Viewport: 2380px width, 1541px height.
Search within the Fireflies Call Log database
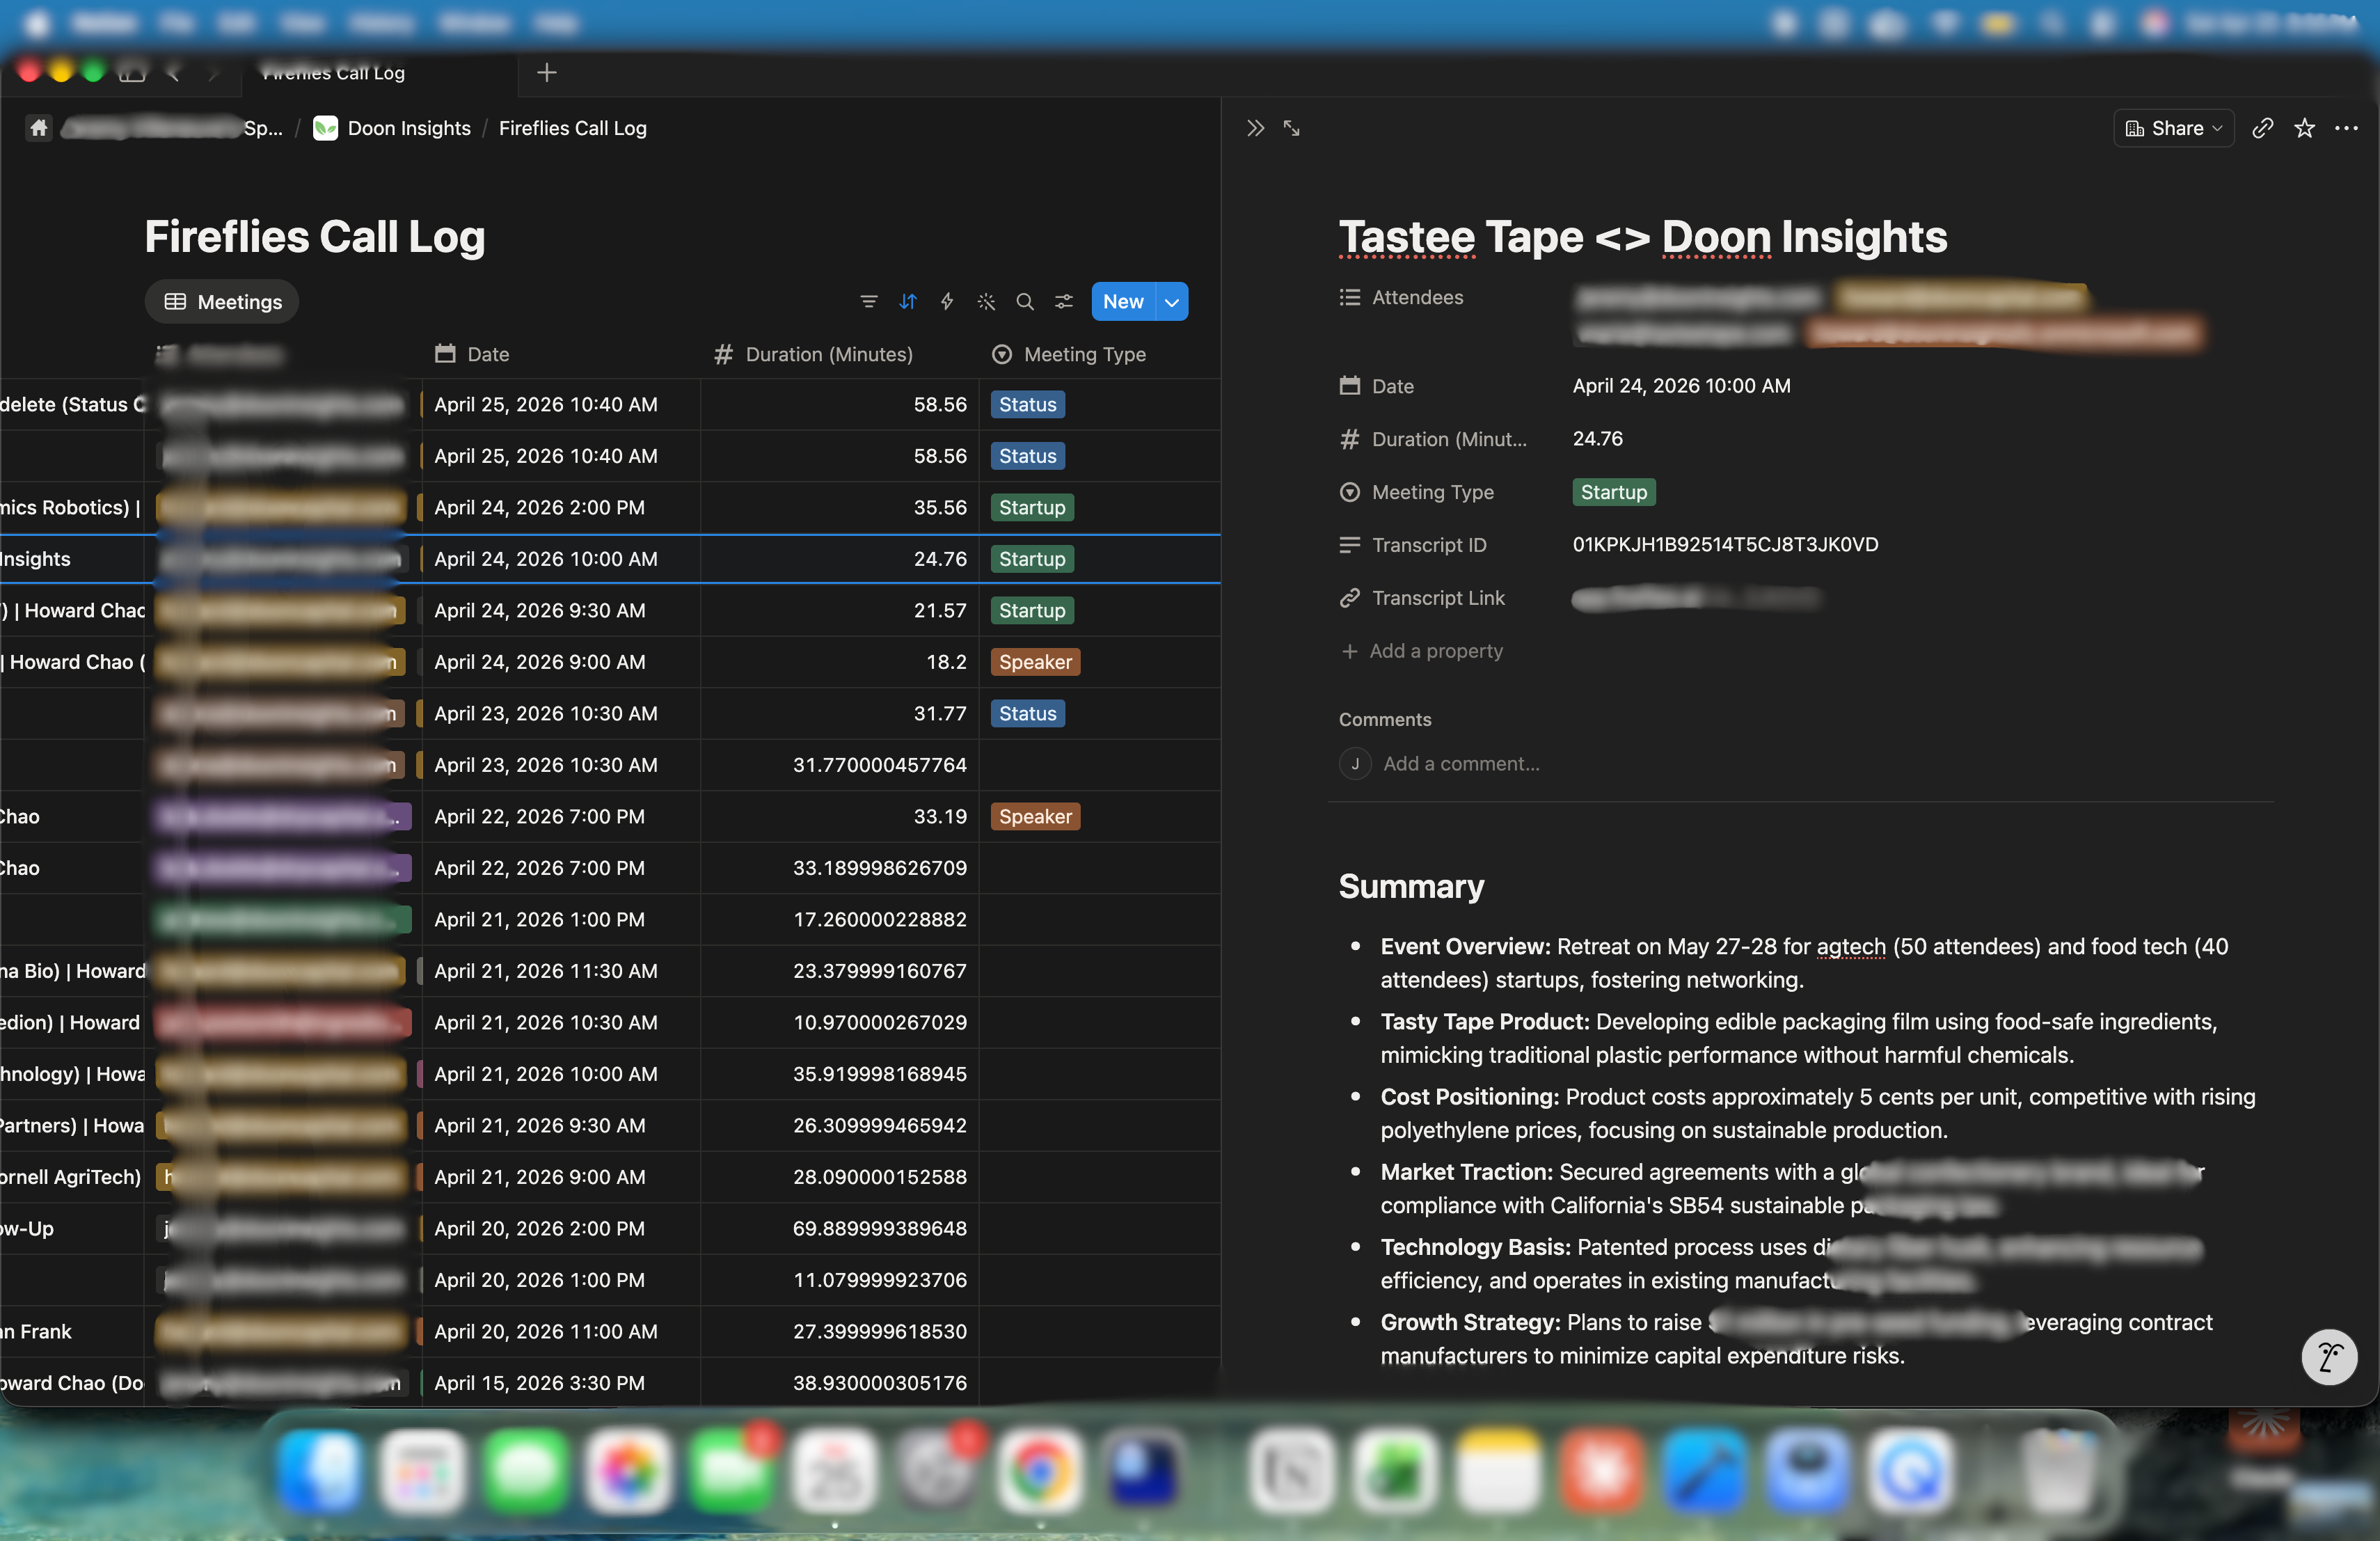pyautogui.click(x=1024, y=301)
